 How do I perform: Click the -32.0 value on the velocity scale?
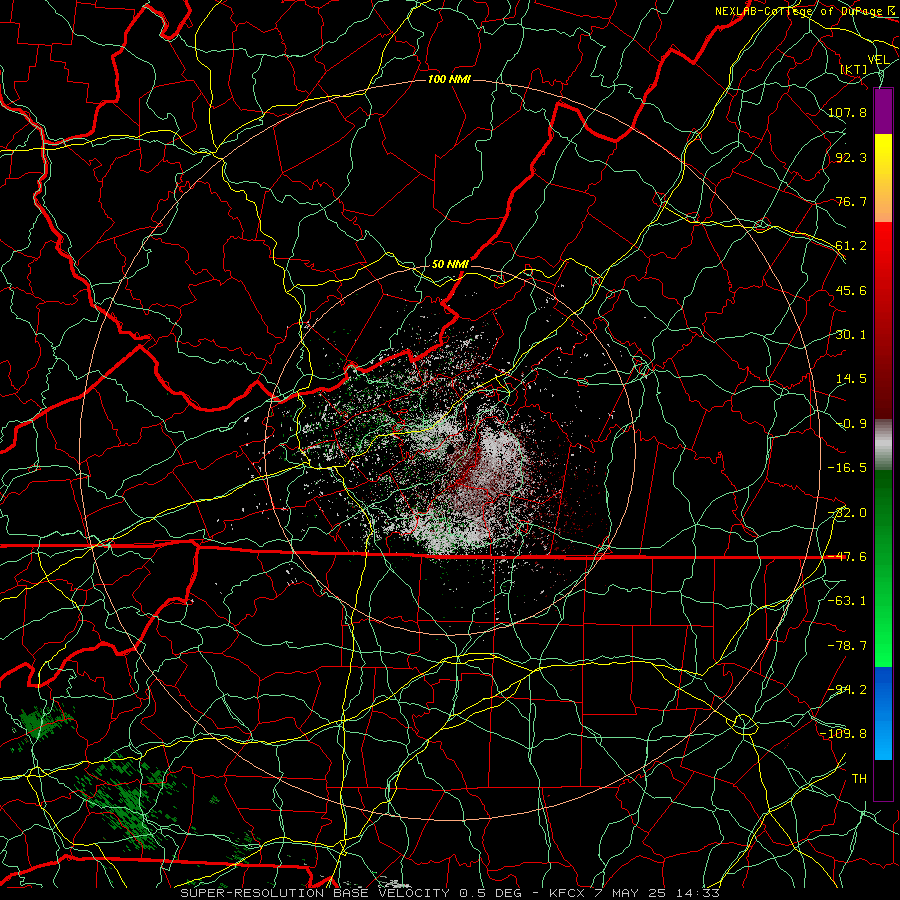(x=847, y=513)
